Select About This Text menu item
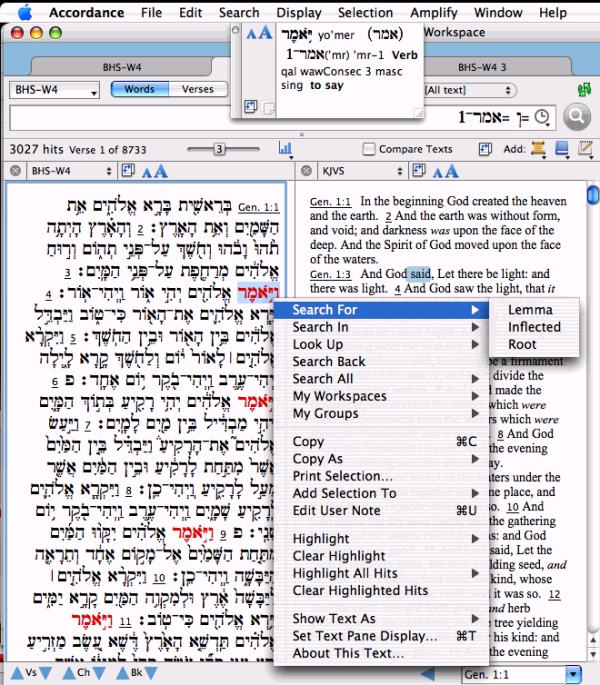This screenshot has width=600, height=685. coord(381,654)
